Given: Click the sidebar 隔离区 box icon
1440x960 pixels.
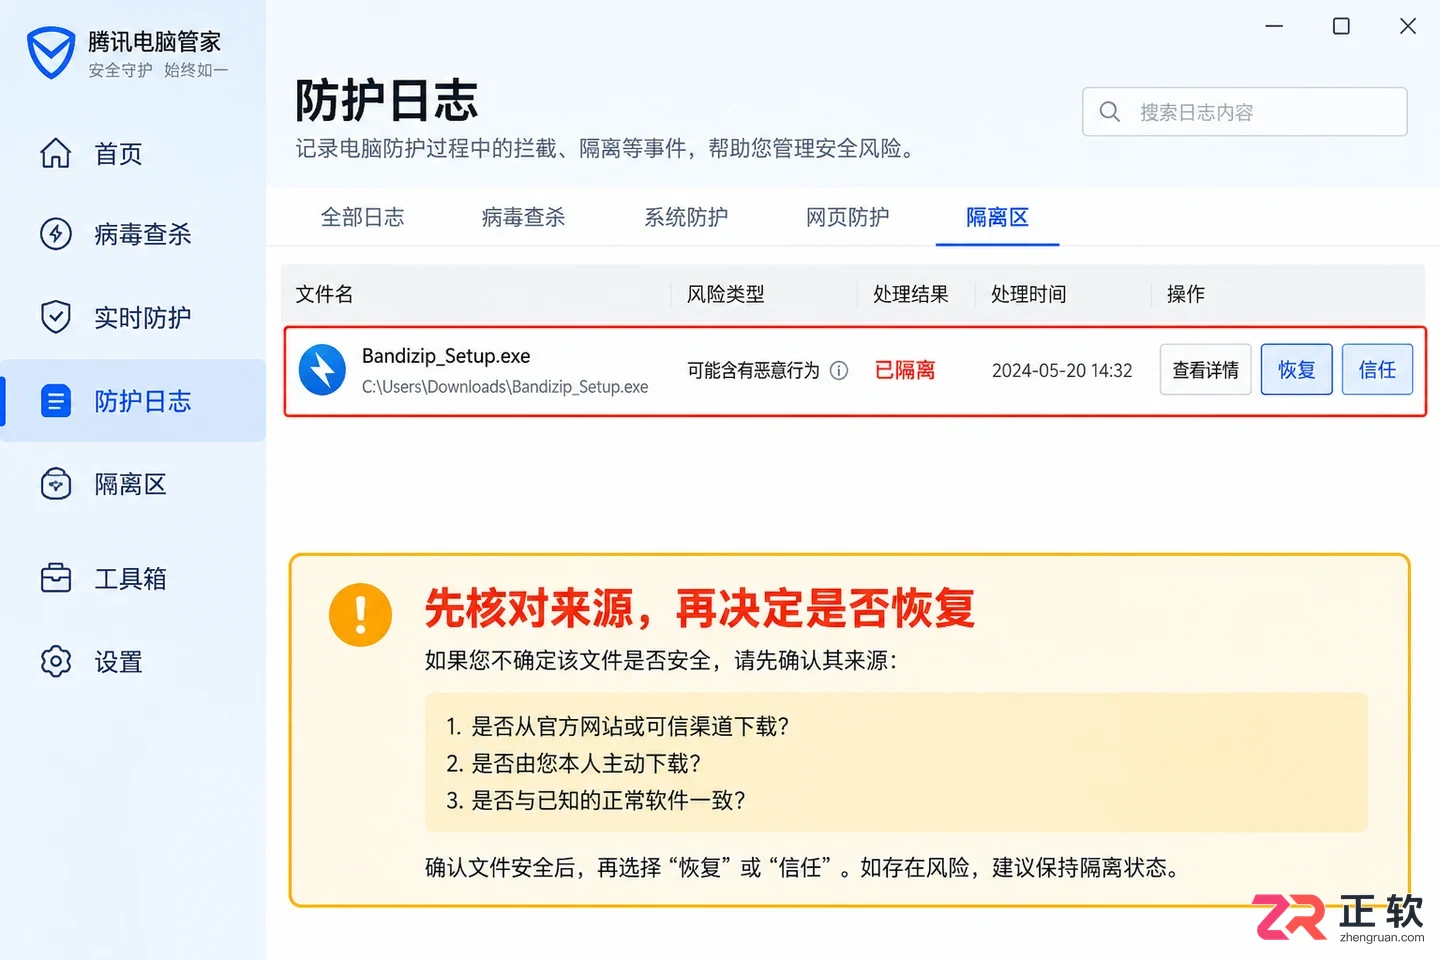Looking at the screenshot, I should pyautogui.click(x=56, y=484).
